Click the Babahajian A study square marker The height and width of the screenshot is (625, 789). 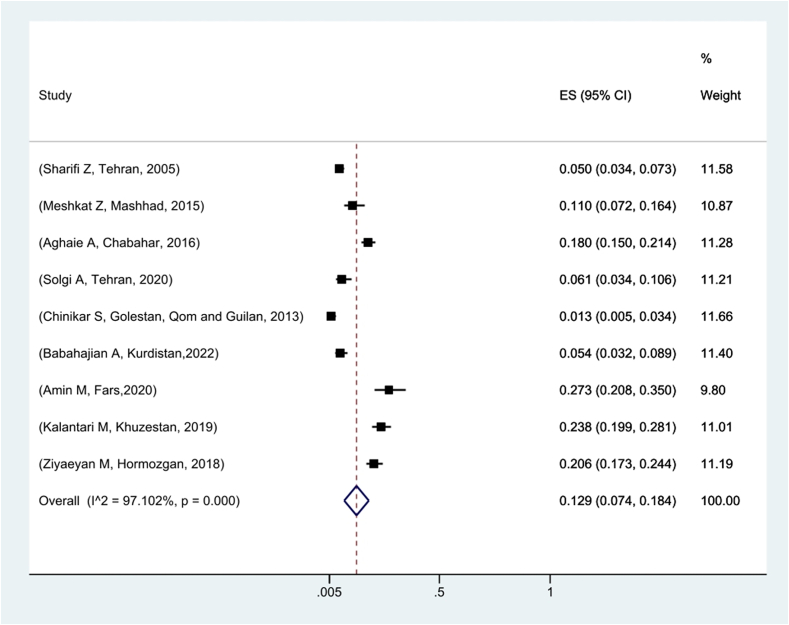tap(340, 353)
